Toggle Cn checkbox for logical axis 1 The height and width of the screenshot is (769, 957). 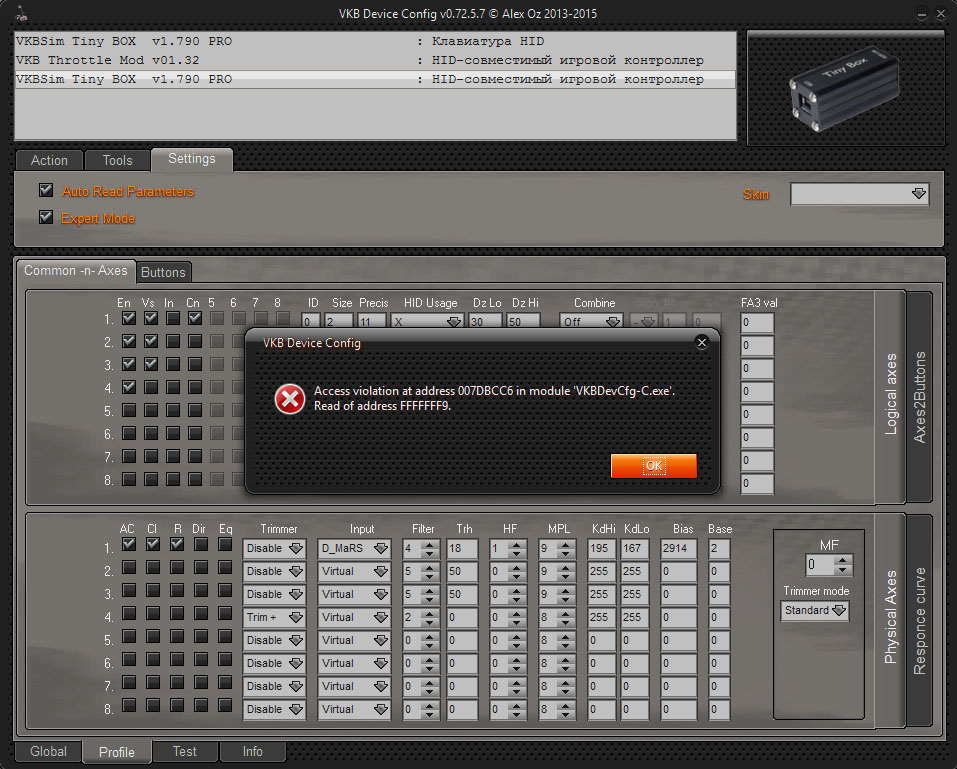pyautogui.click(x=195, y=319)
